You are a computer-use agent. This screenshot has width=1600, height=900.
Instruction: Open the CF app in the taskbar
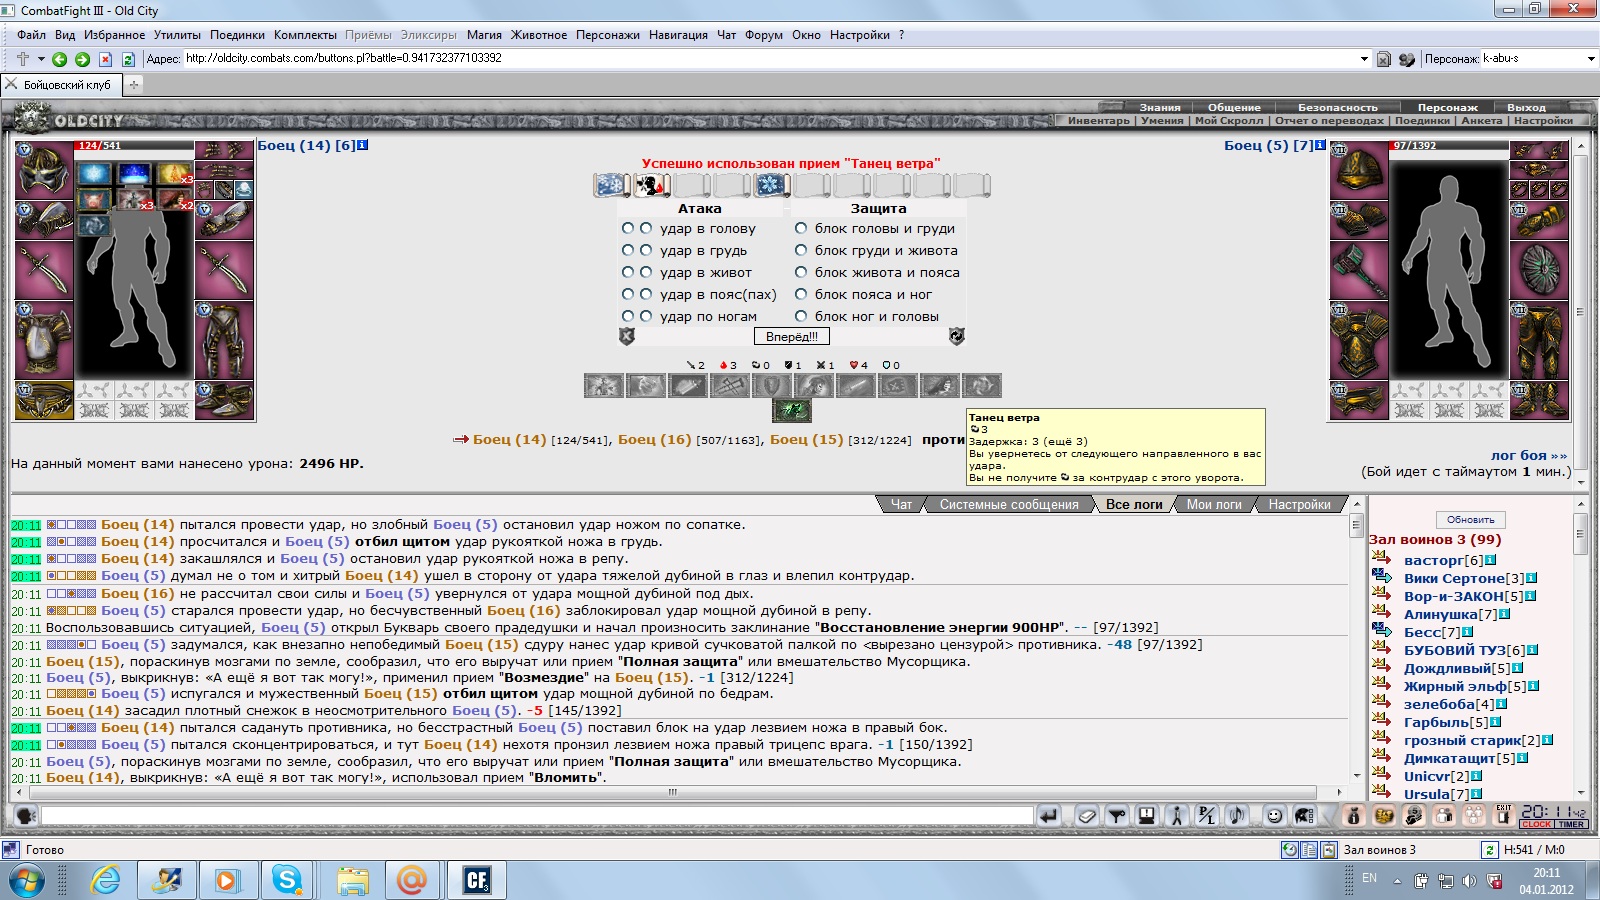[477, 880]
